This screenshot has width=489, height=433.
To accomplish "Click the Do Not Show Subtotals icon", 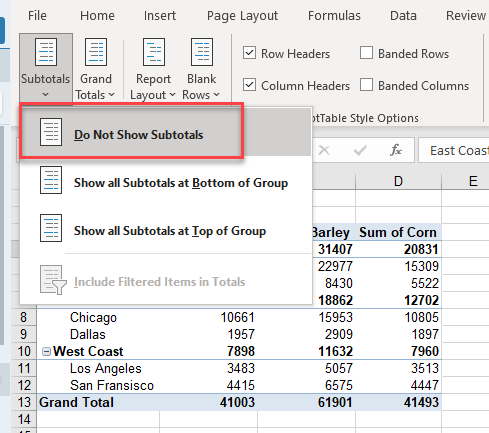I will 51,132.
